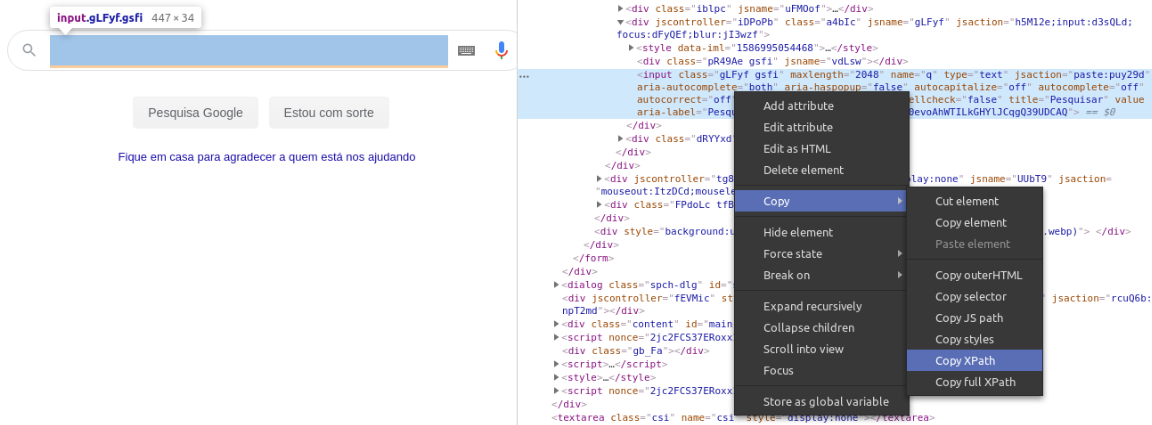Expand the div class FPdoLc node
The height and width of the screenshot is (425, 1152).
pyautogui.click(x=600, y=204)
